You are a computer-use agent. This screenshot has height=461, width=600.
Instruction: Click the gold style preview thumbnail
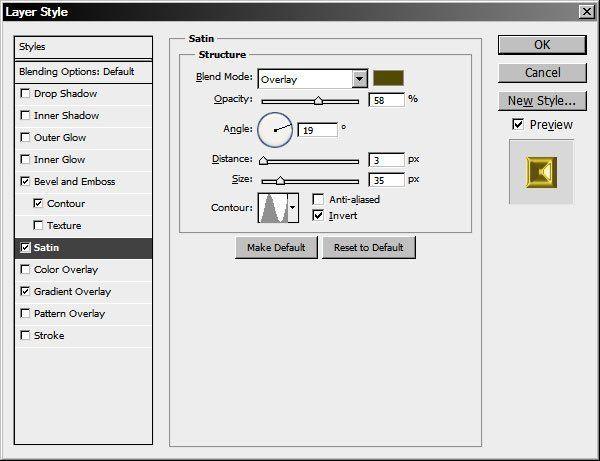tap(541, 172)
